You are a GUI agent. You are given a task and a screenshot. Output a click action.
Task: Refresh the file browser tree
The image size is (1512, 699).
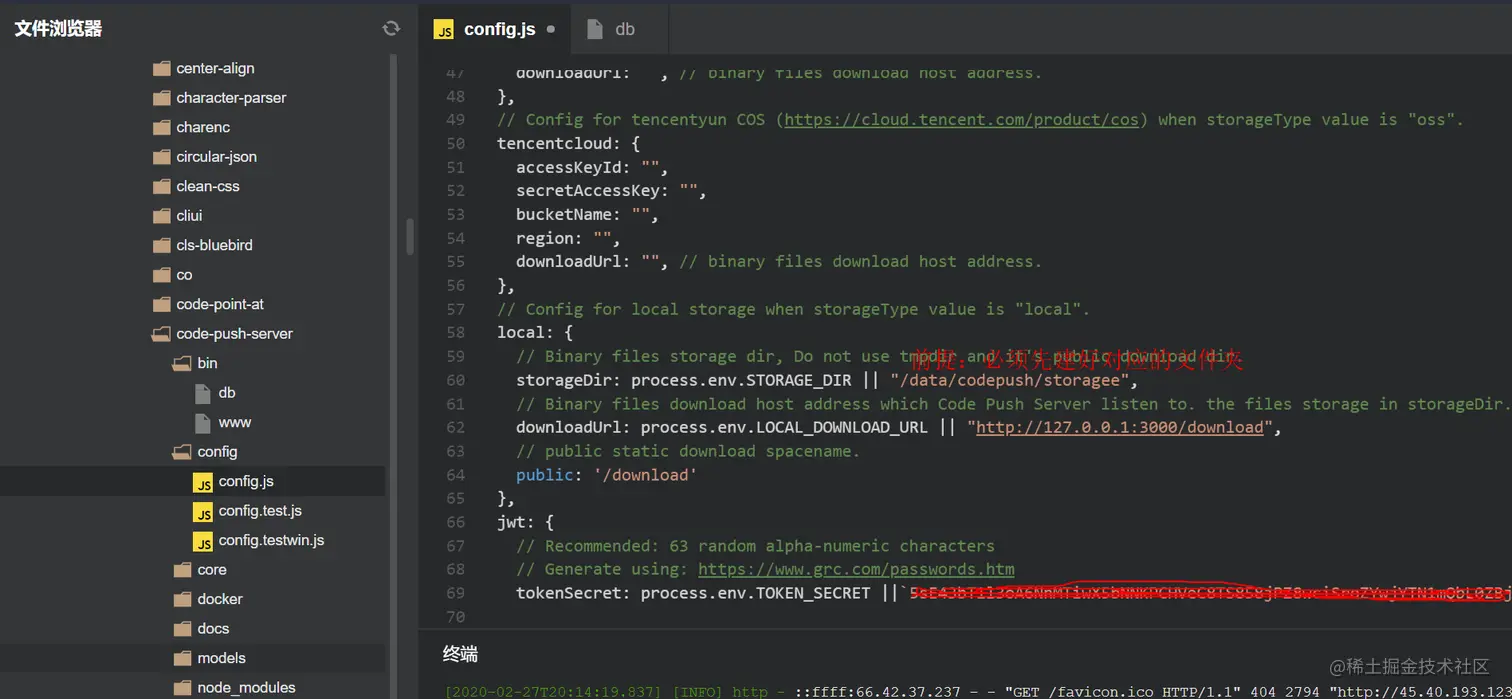pyautogui.click(x=391, y=29)
